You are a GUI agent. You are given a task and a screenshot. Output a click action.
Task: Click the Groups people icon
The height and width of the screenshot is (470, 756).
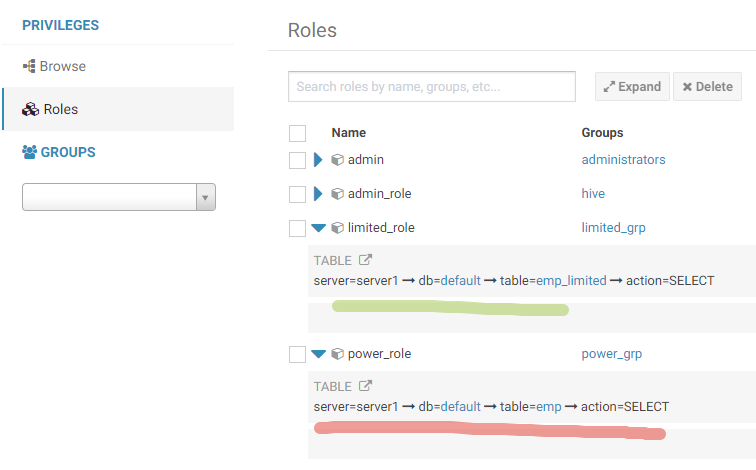pos(29,153)
